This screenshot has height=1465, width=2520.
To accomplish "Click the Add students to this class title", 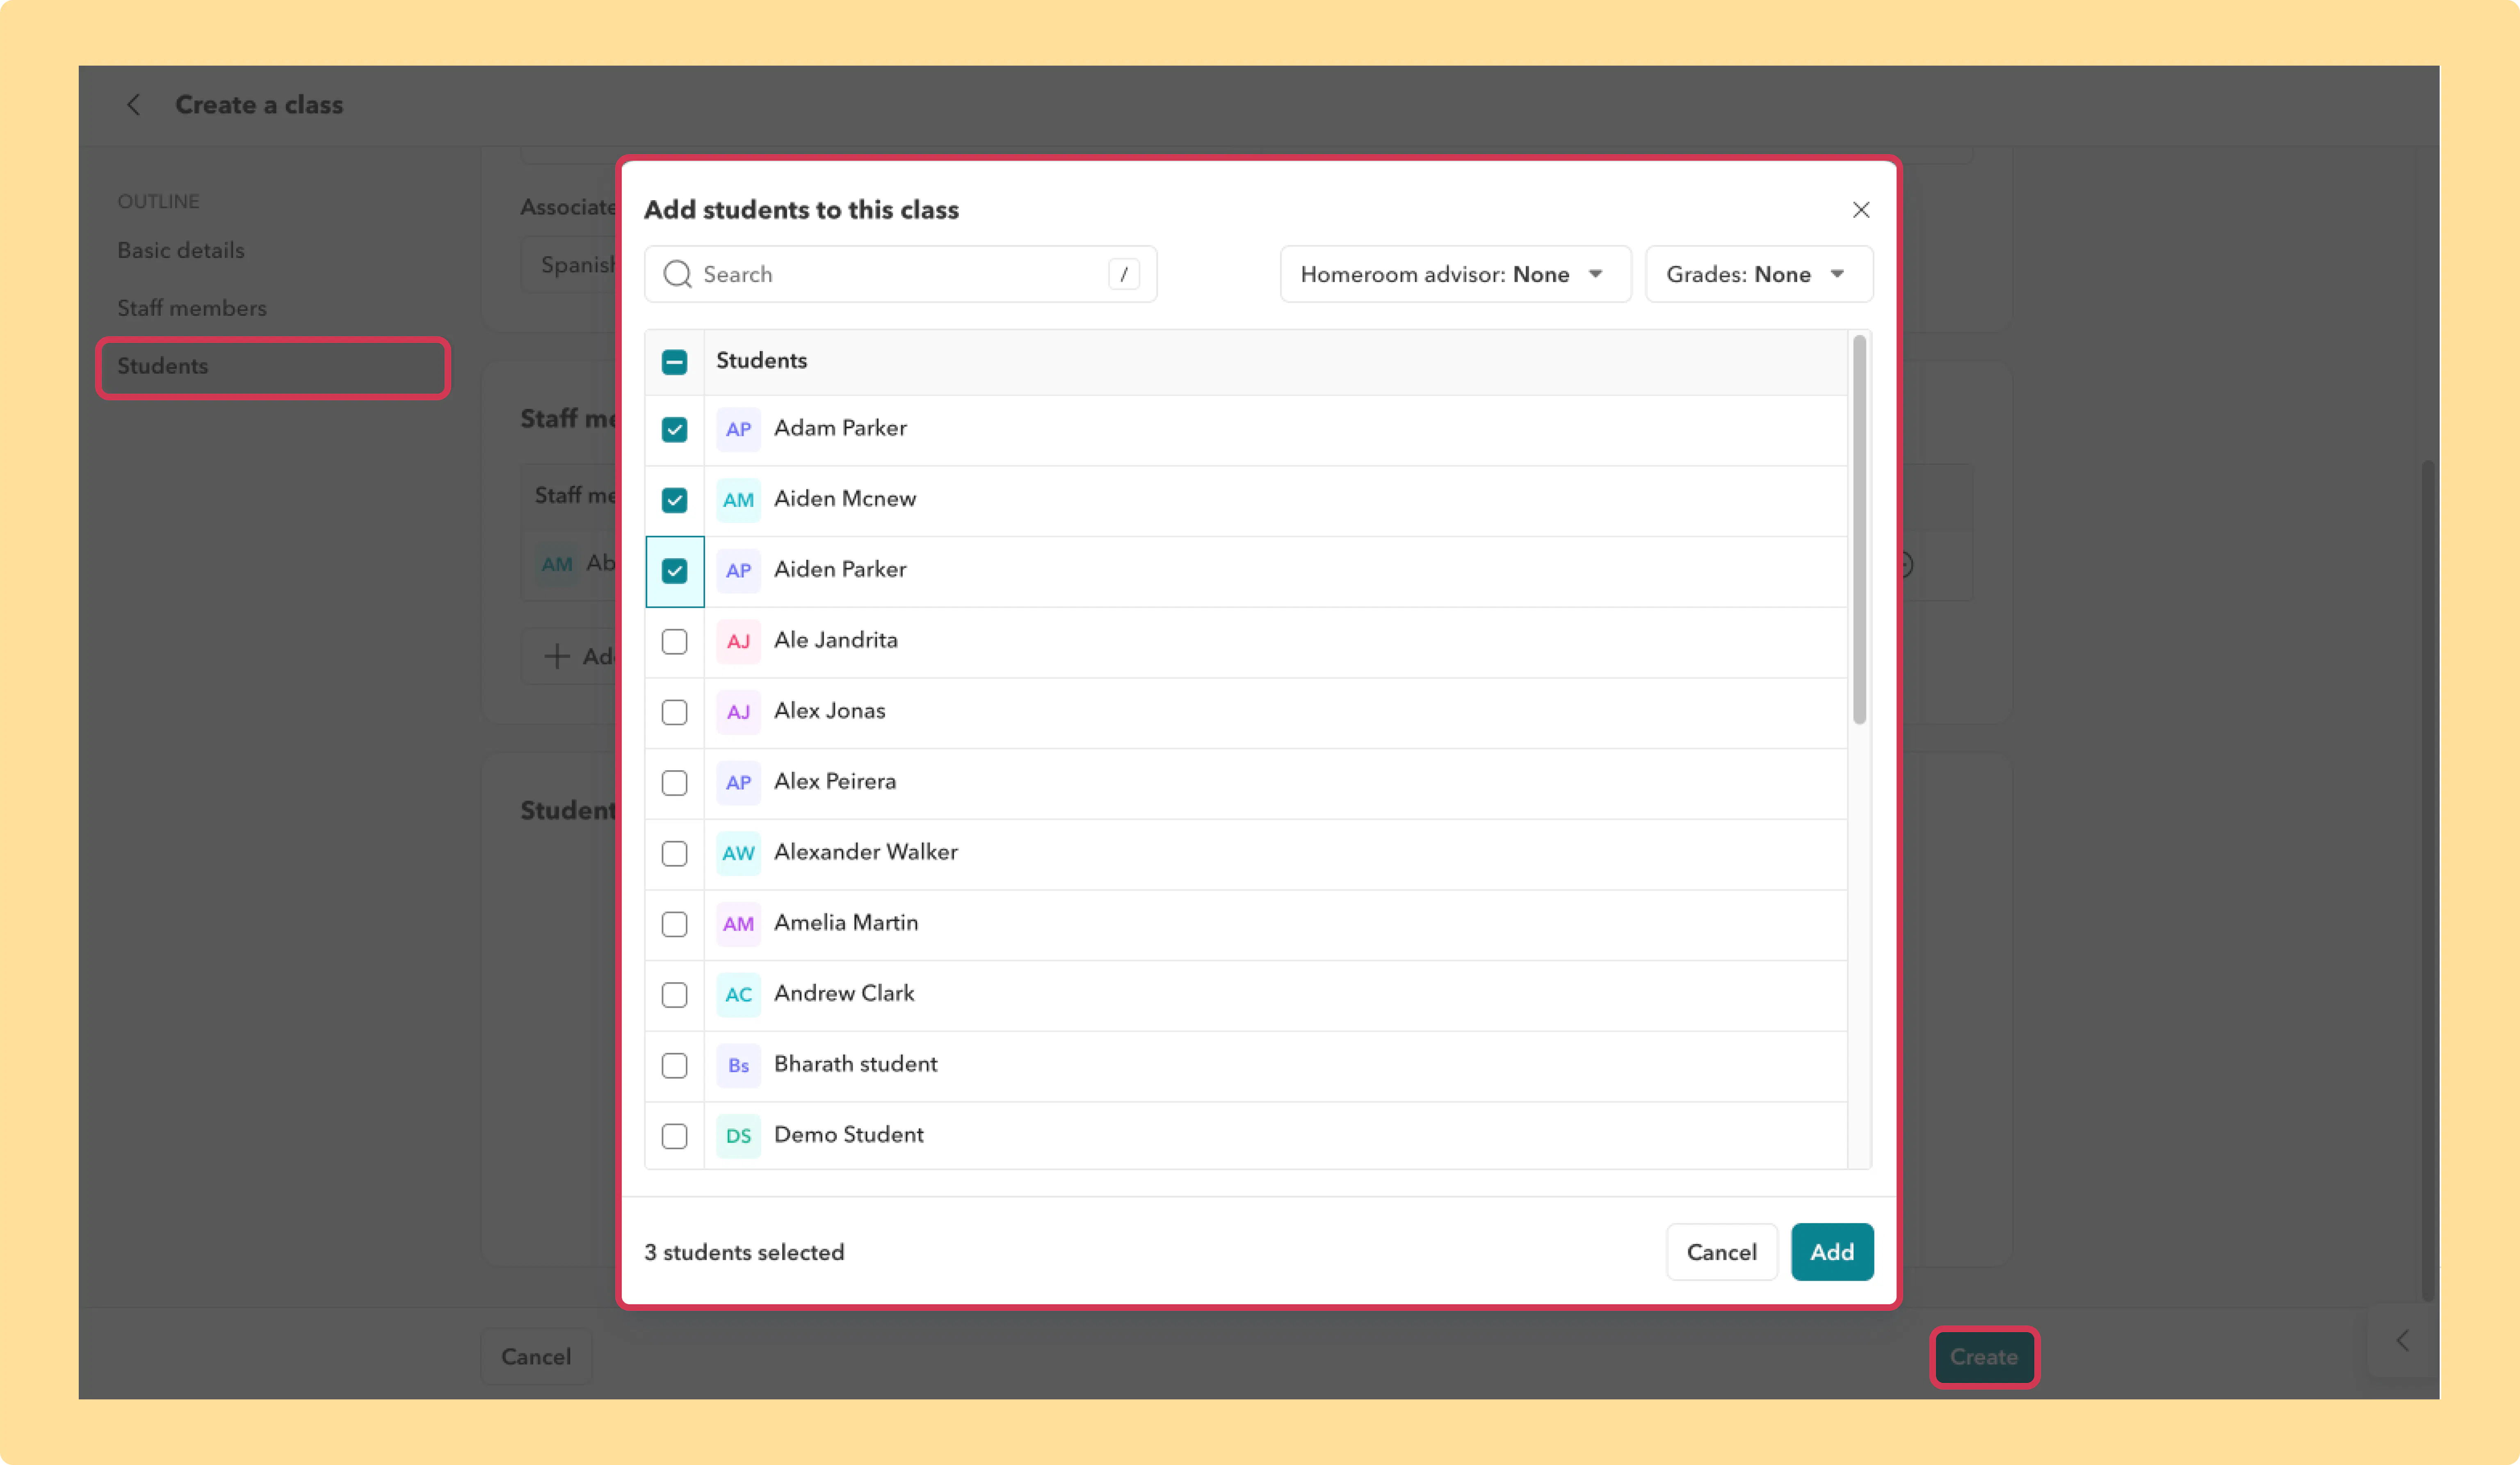I will click(801, 210).
